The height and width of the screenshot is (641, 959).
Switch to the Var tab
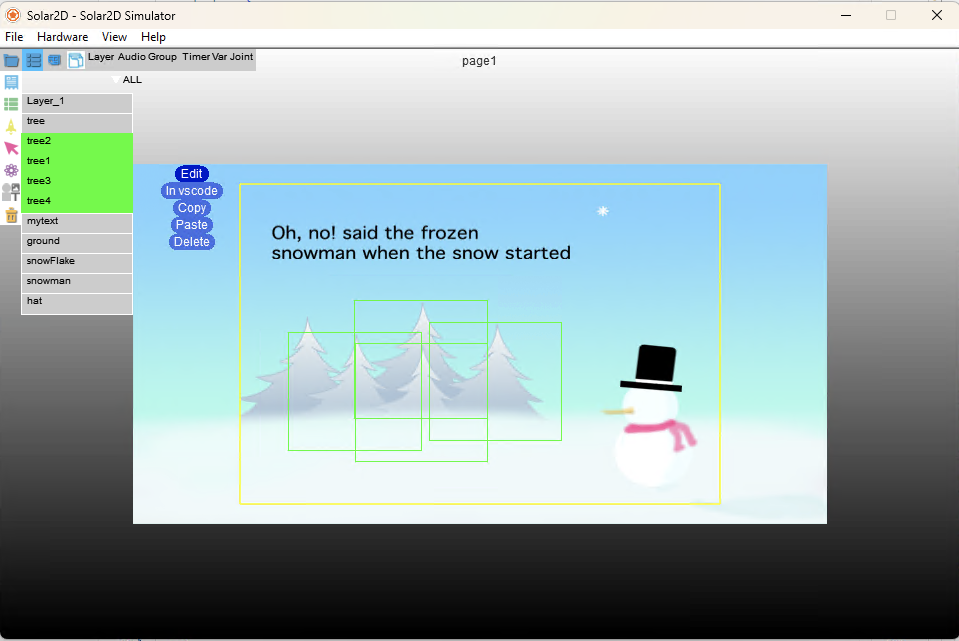(219, 57)
